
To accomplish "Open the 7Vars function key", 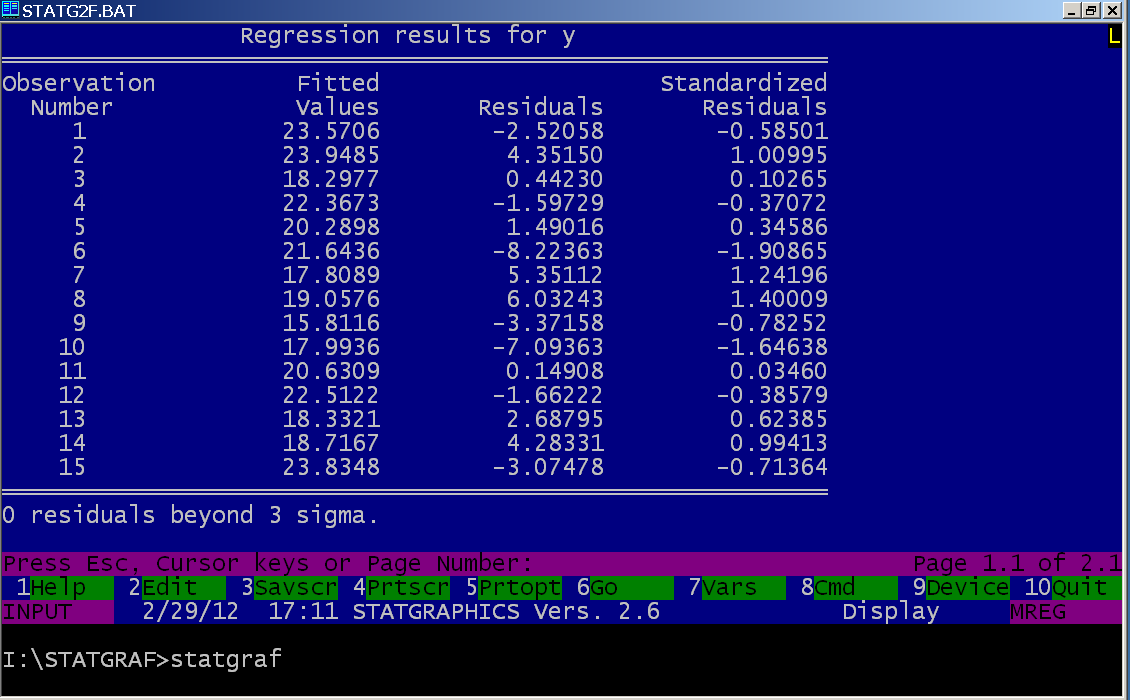I will tap(737, 588).
